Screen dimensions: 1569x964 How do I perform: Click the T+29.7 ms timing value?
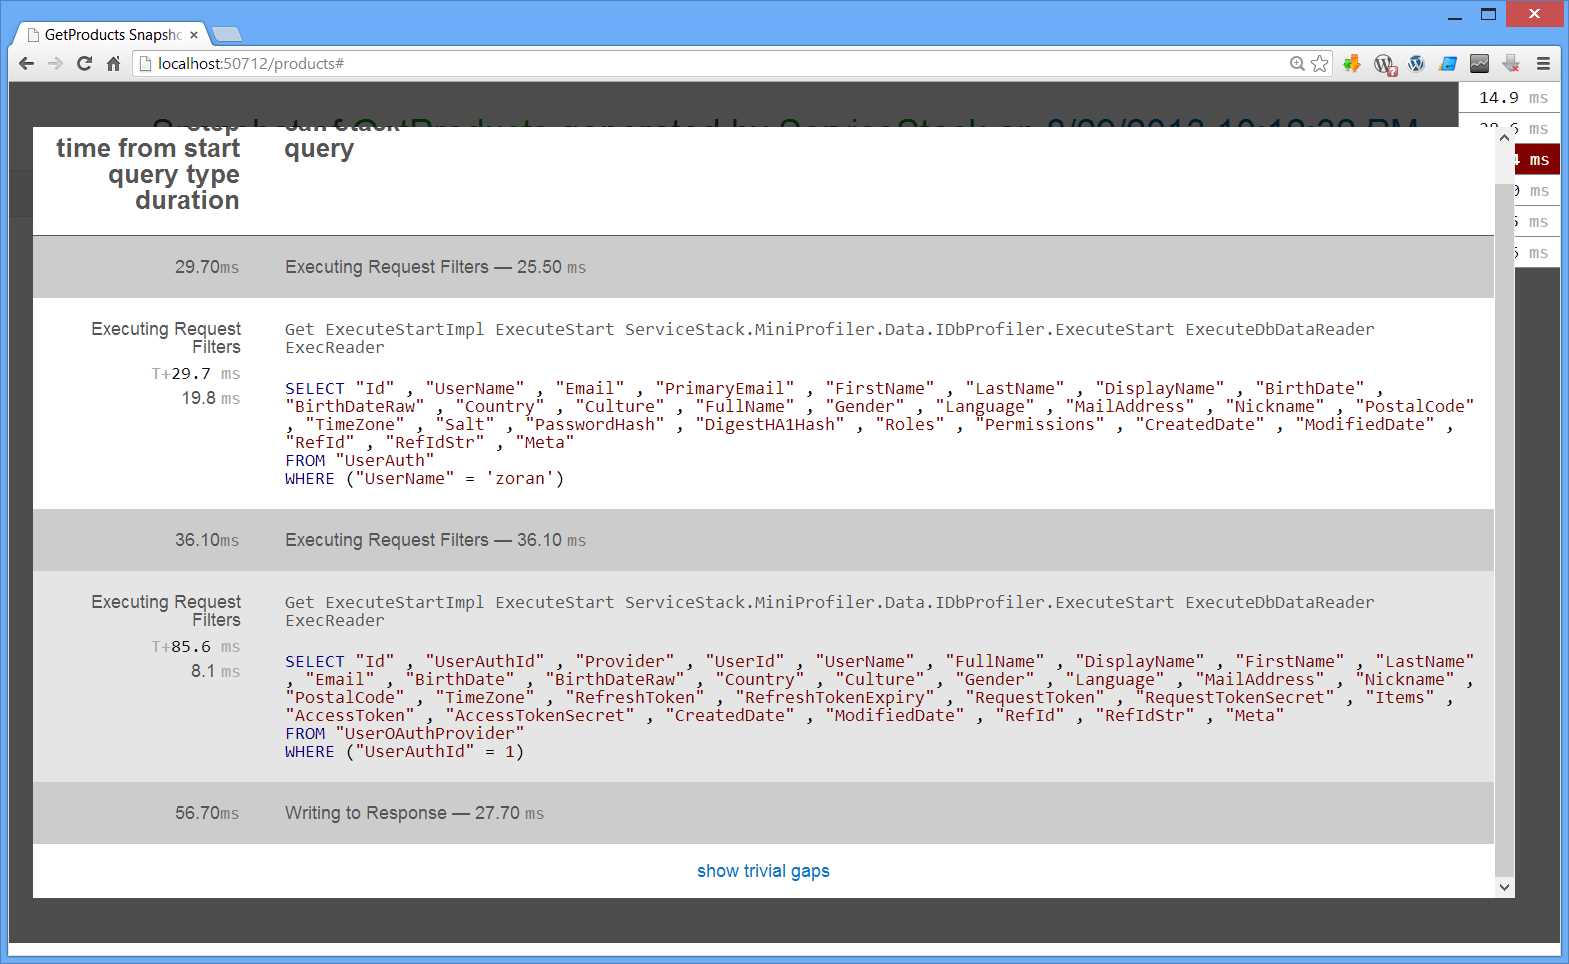tap(196, 374)
